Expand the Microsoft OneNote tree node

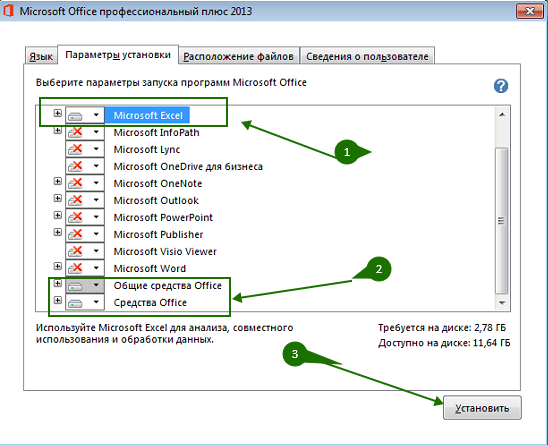[58, 181]
